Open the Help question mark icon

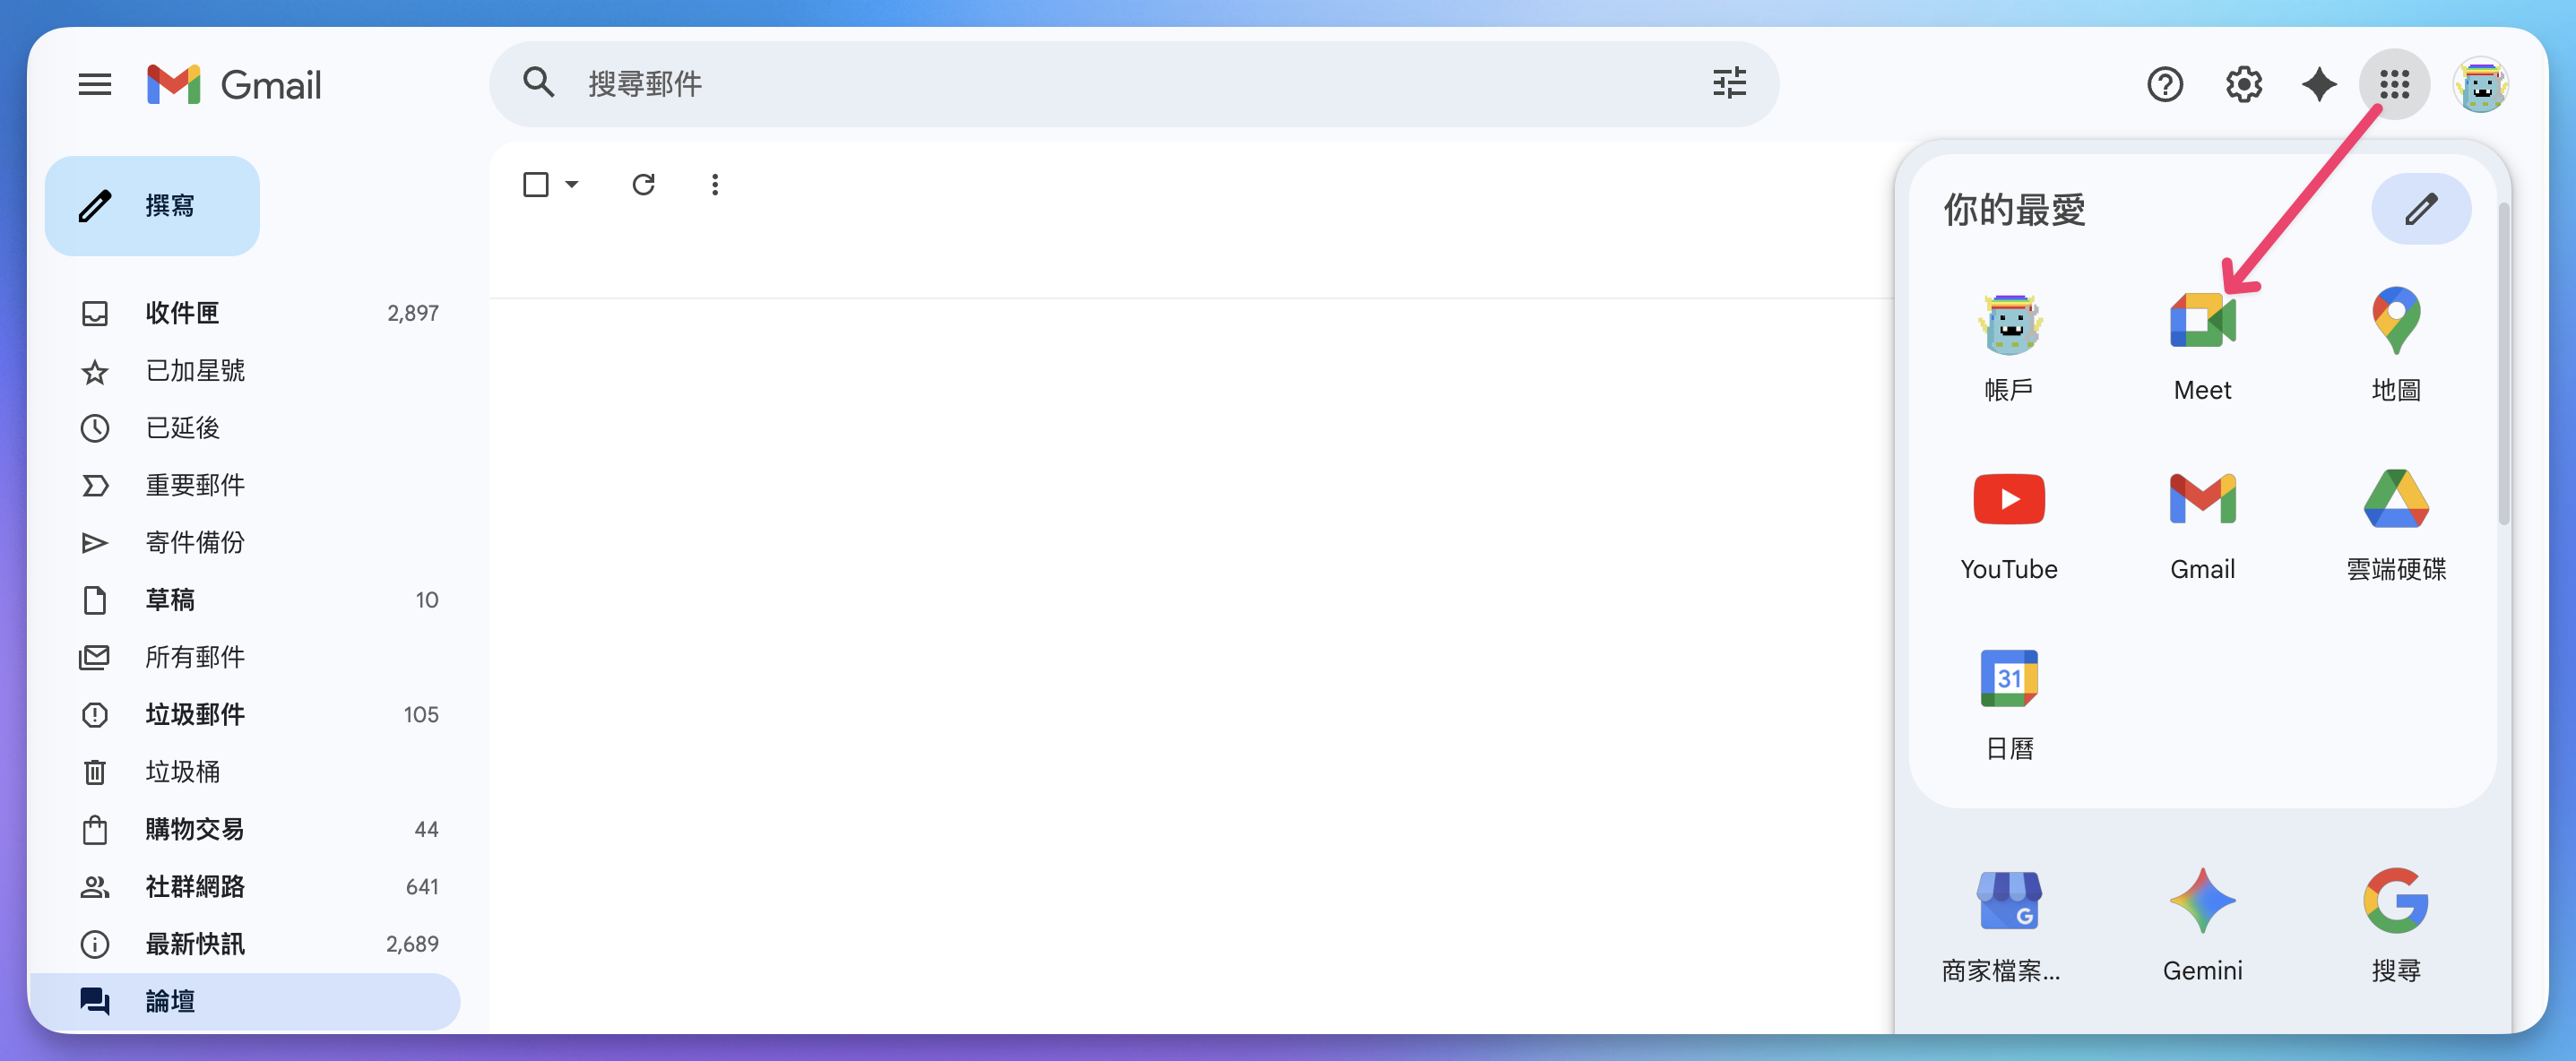pos(2164,84)
